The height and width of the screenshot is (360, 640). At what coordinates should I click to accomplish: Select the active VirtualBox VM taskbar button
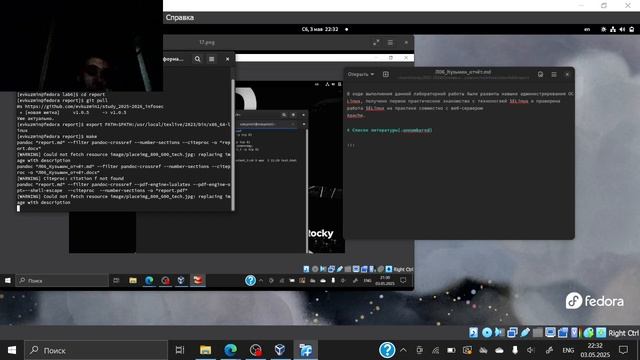tap(305, 350)
